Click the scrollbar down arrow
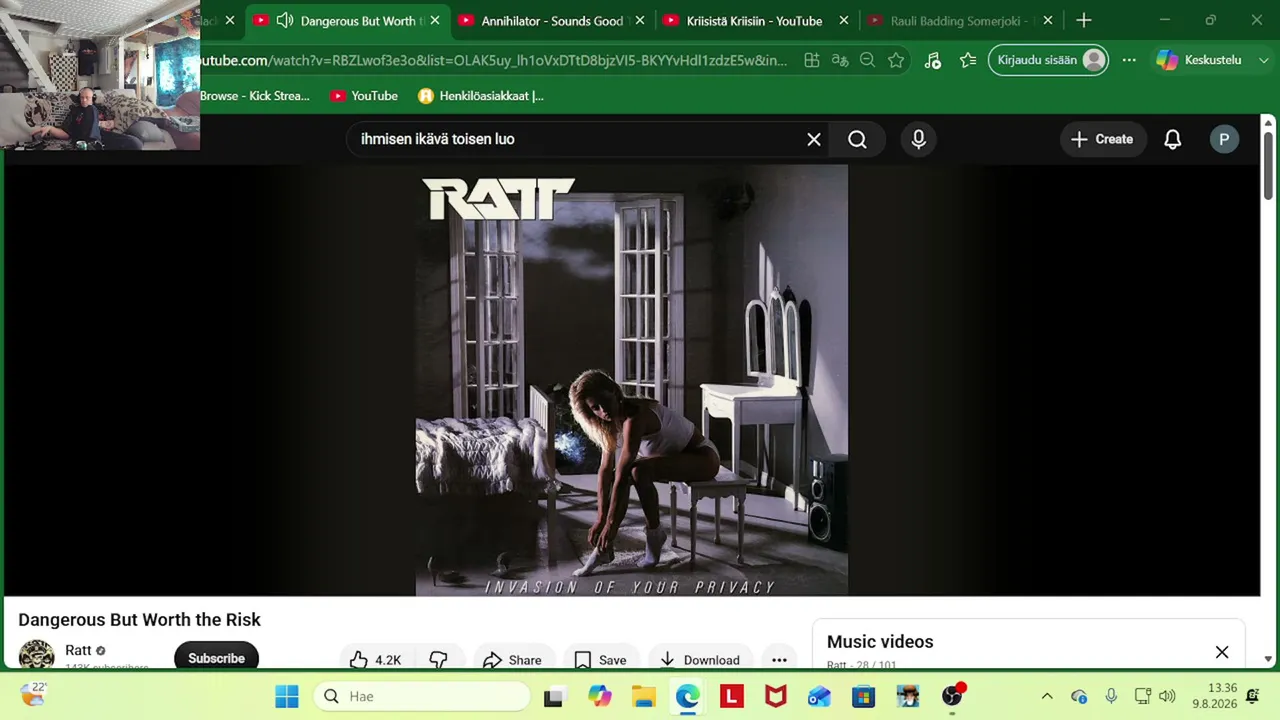Screen dimensions: 1280x720 tap(1268, 659)
